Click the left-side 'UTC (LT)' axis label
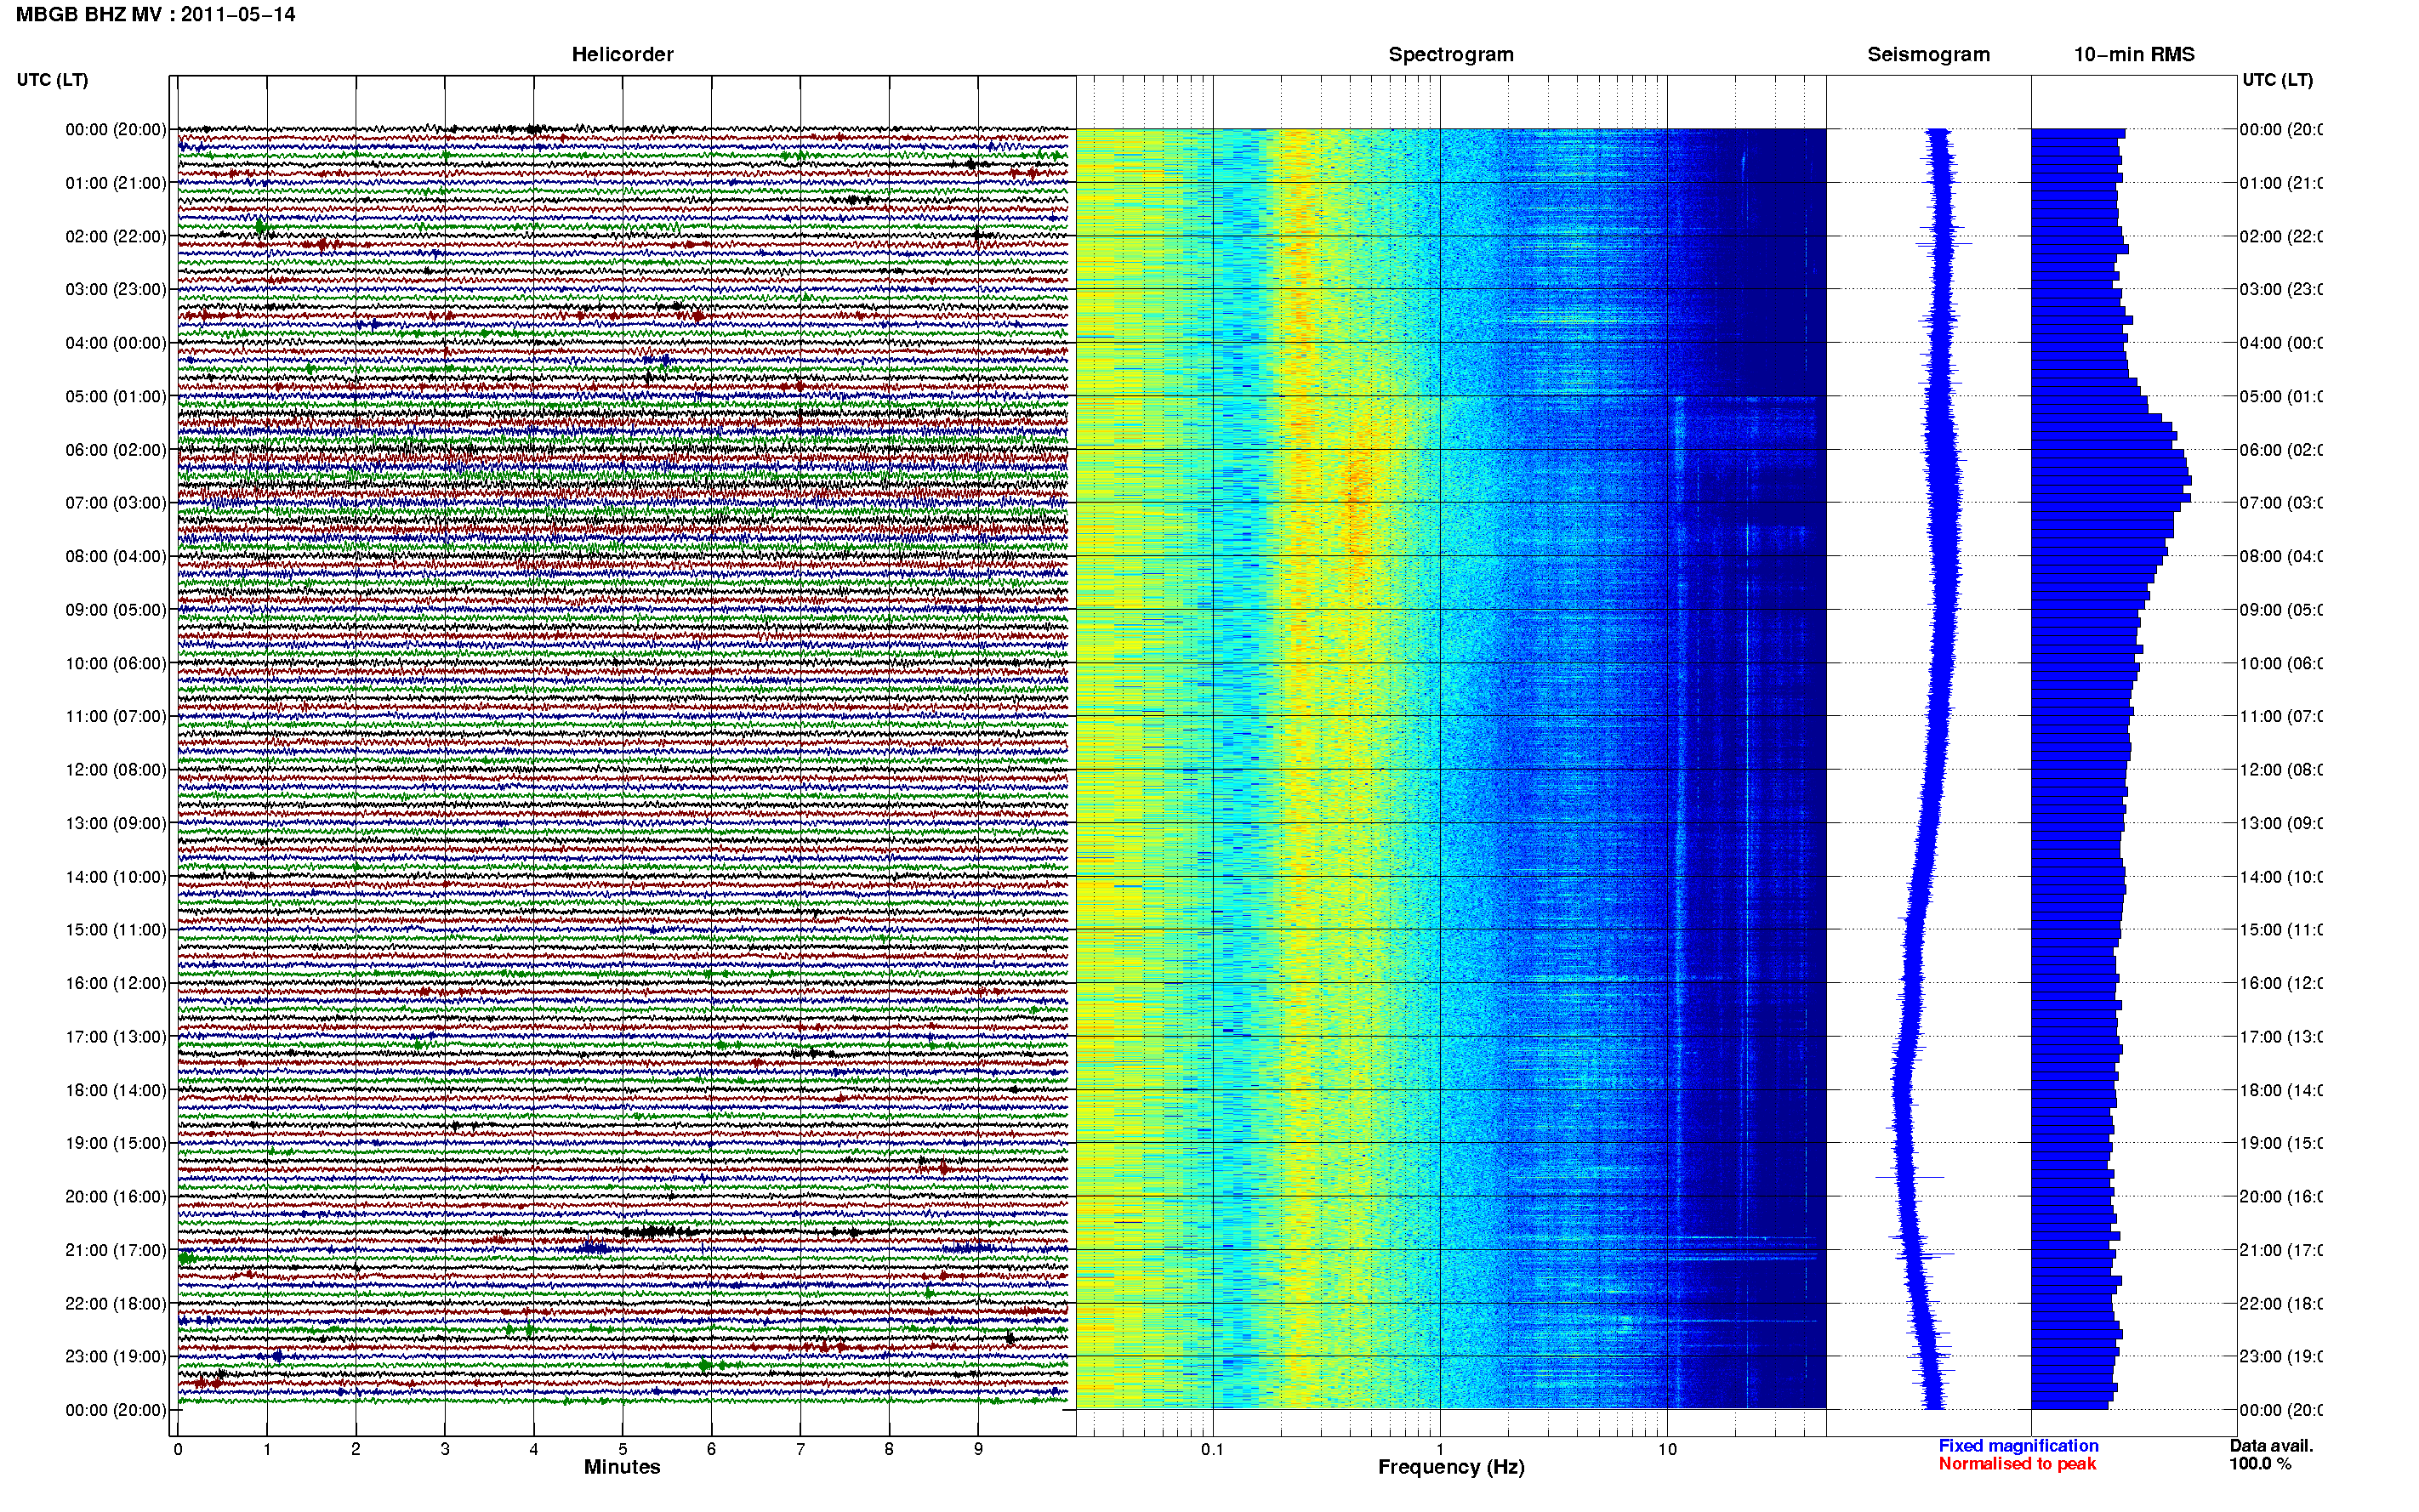This screenshot has height=1512, width=2419. 52,80
